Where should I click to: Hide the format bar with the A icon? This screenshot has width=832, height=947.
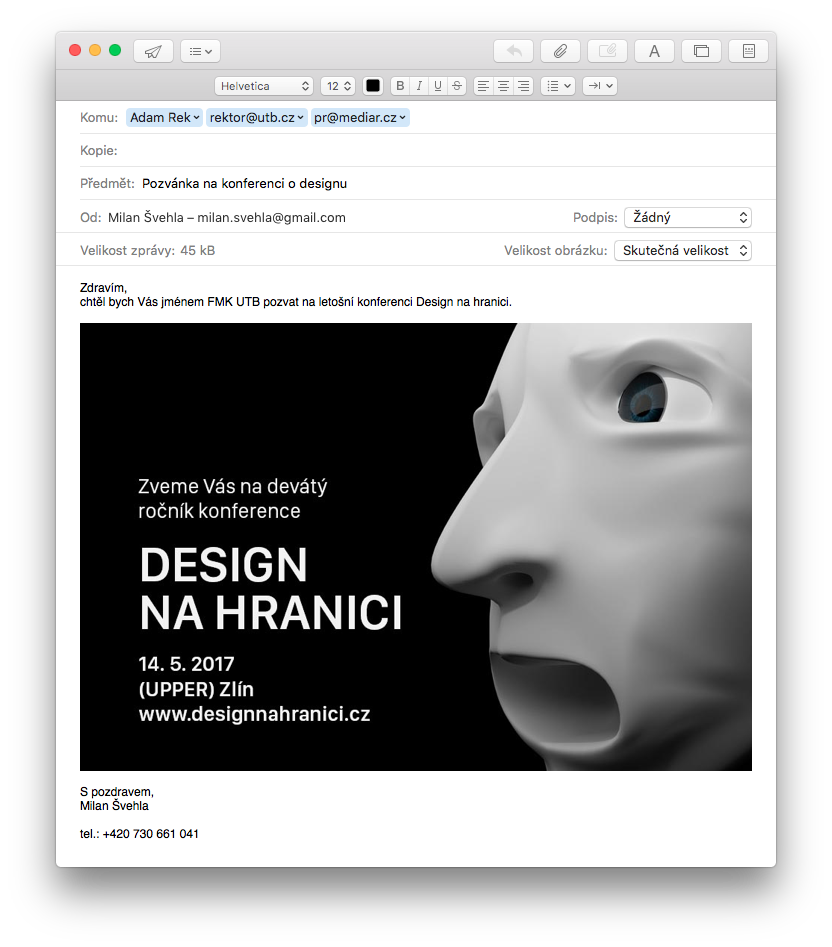[654, 51]
